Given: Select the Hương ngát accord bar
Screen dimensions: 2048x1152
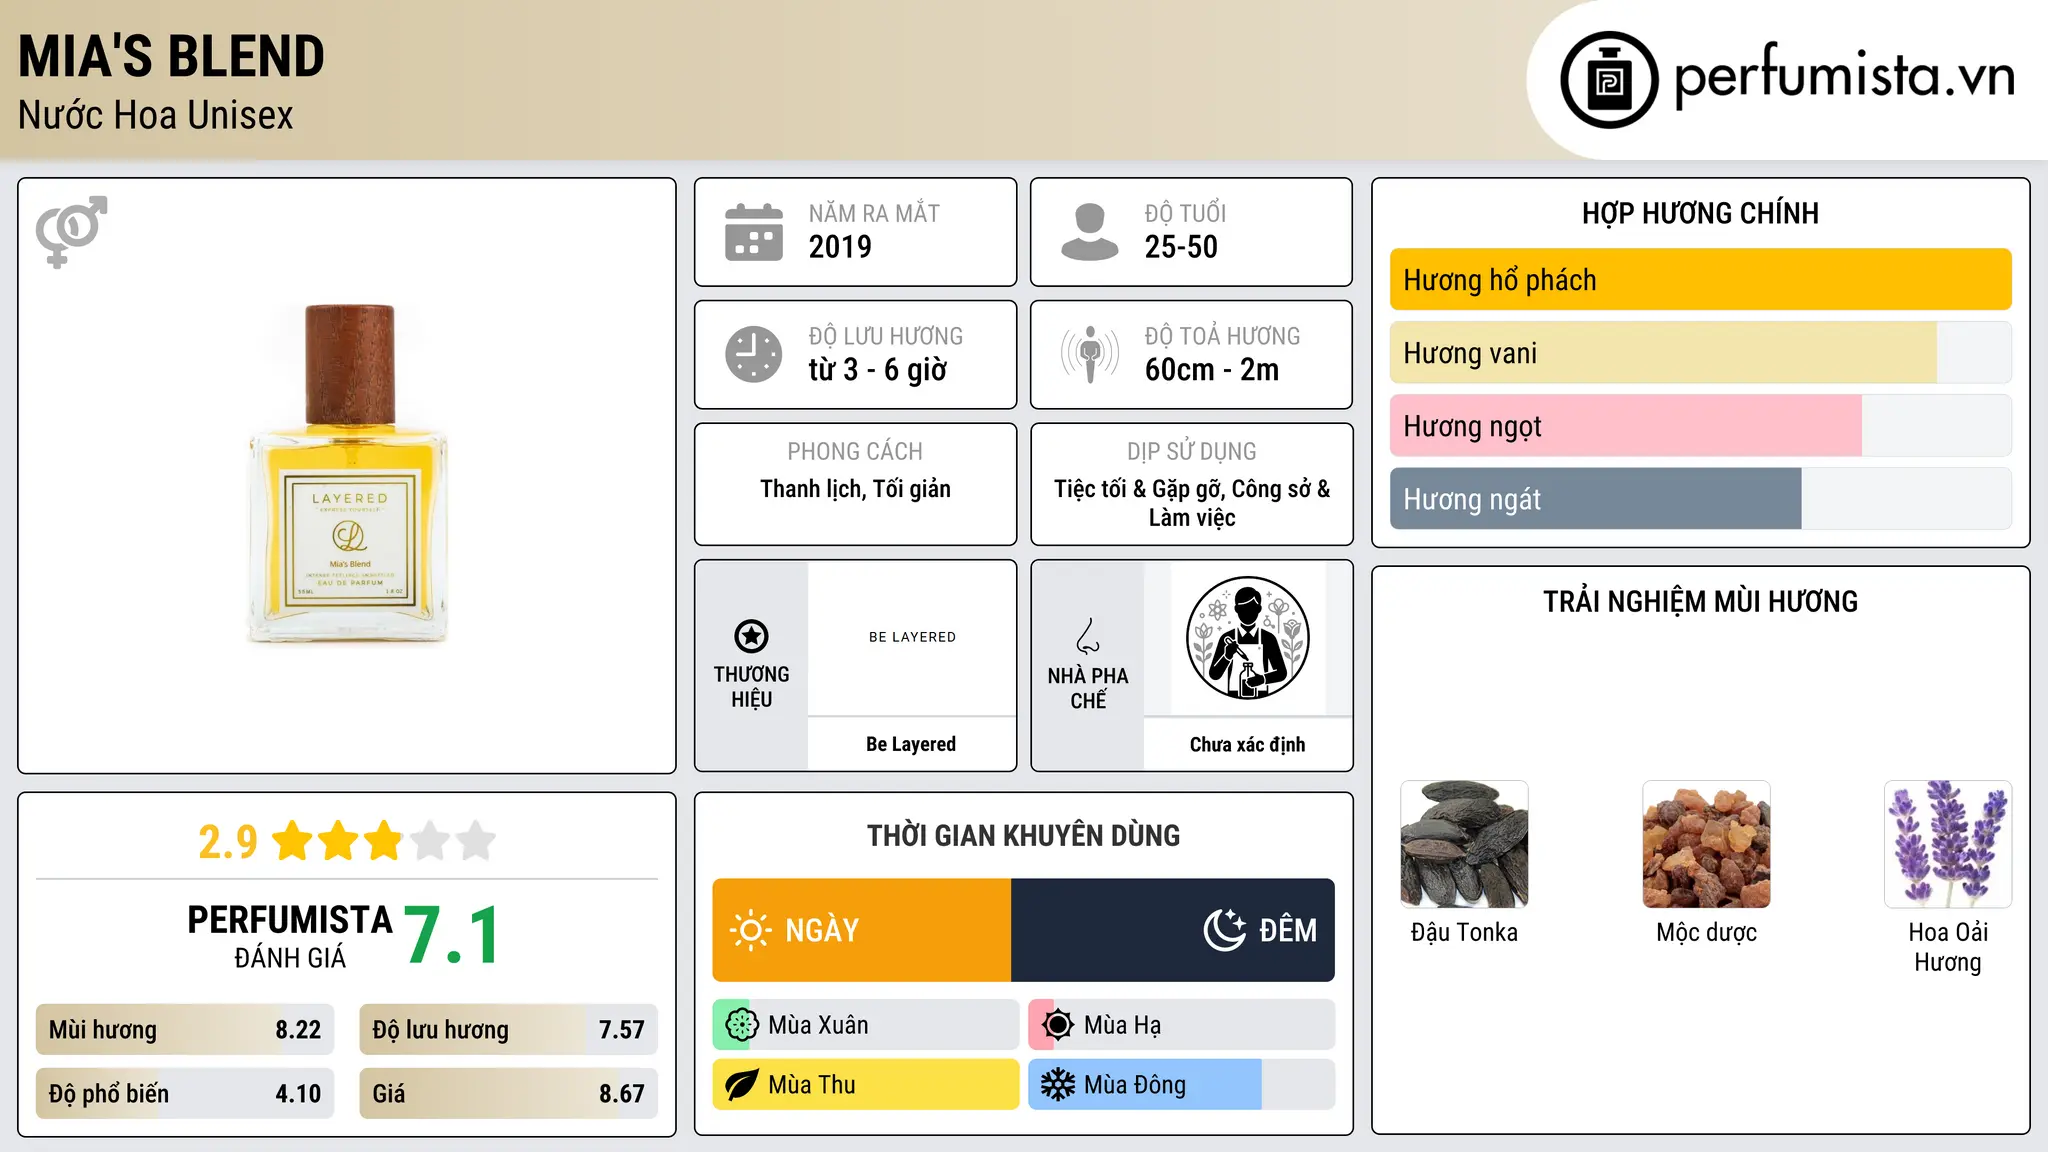Looking at the screenshot, I should [x=1700, y=499].
